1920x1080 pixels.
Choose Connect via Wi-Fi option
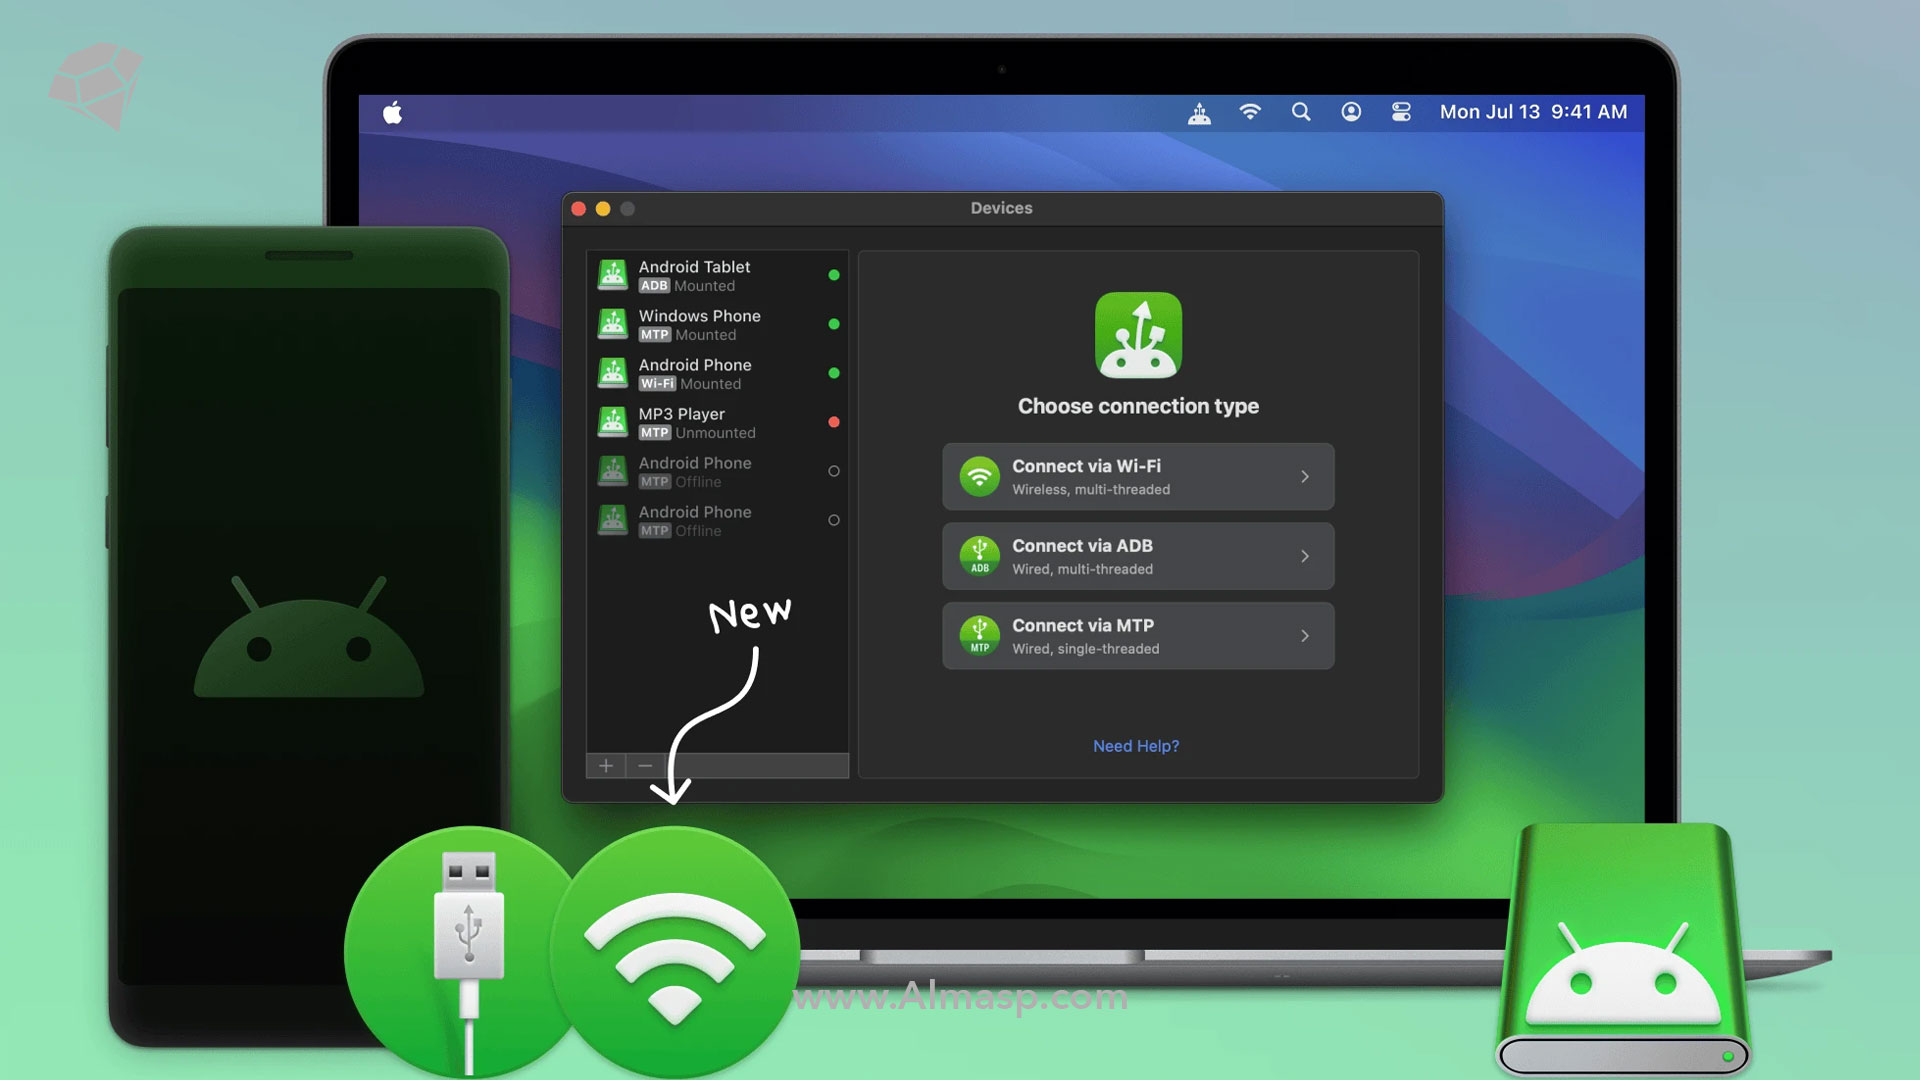[x=1138, y=477]
